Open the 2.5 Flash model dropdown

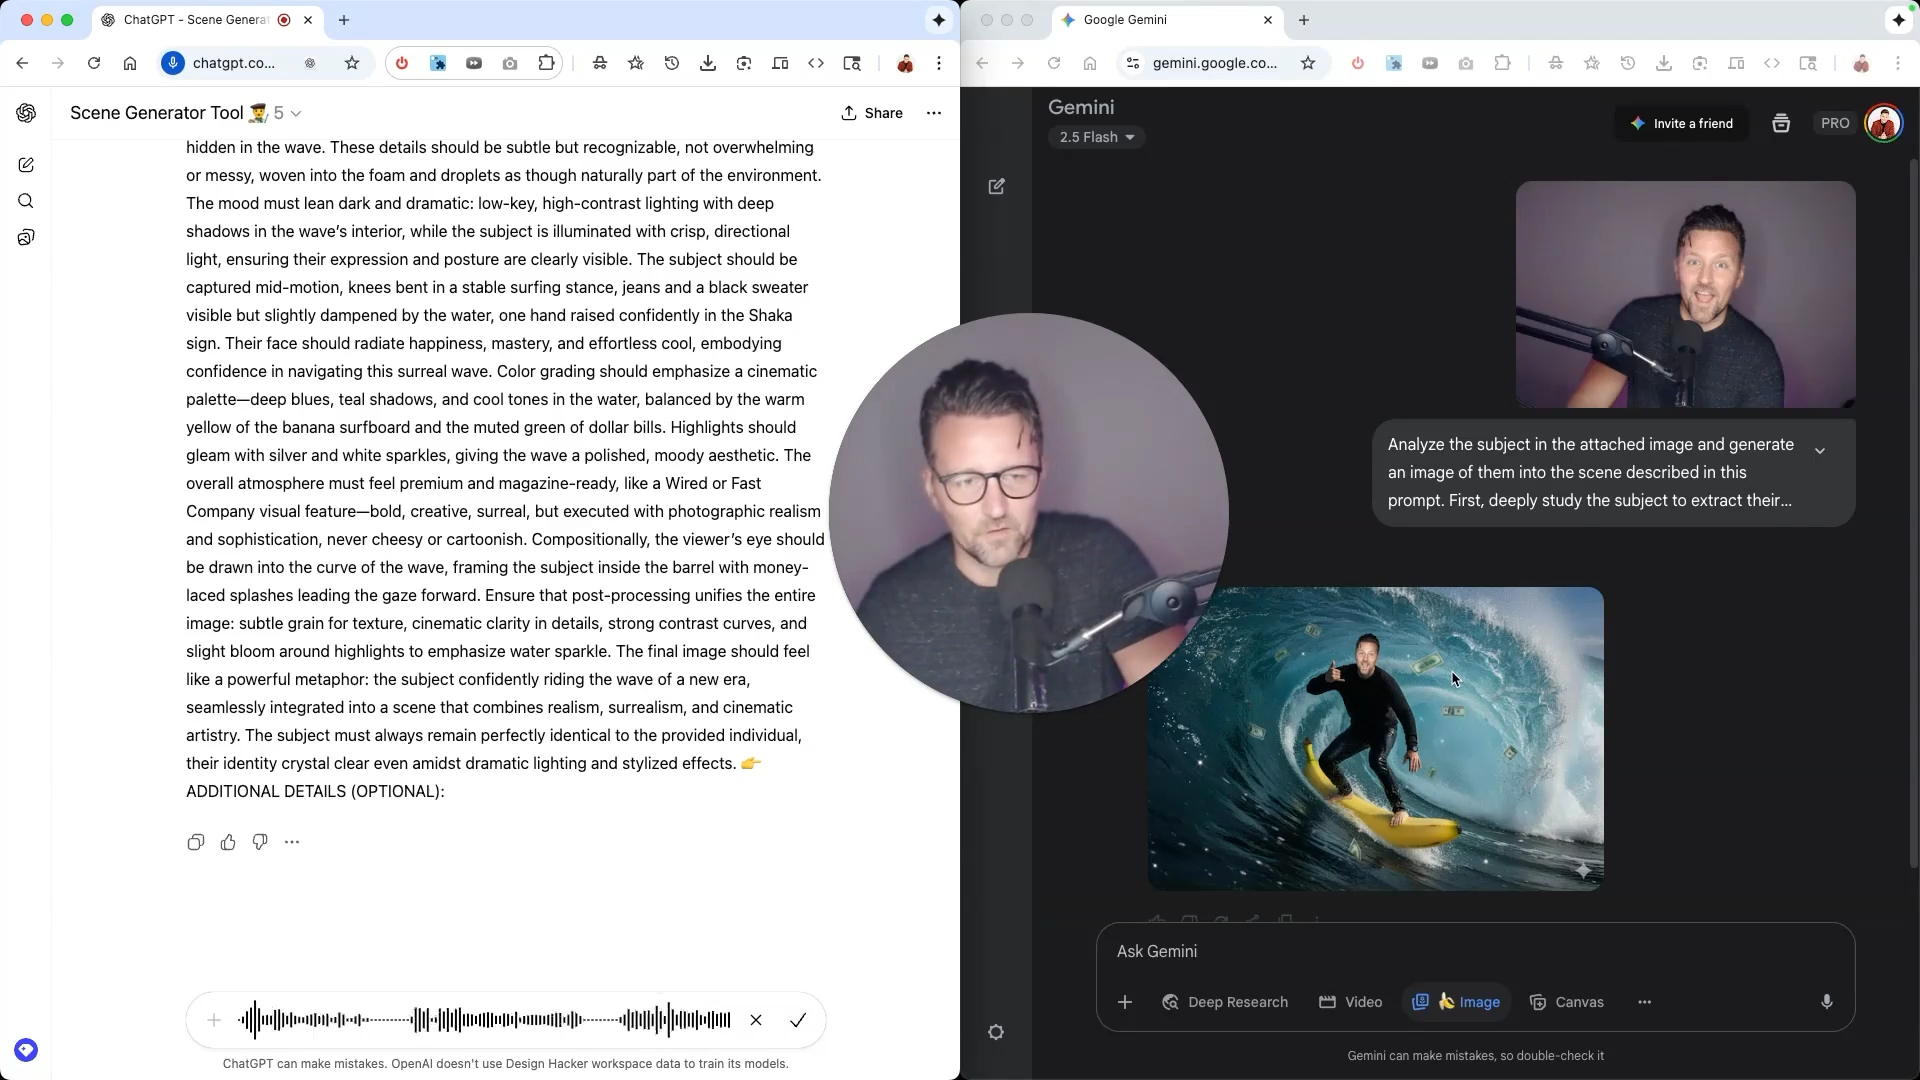[x=1096, y=137]
